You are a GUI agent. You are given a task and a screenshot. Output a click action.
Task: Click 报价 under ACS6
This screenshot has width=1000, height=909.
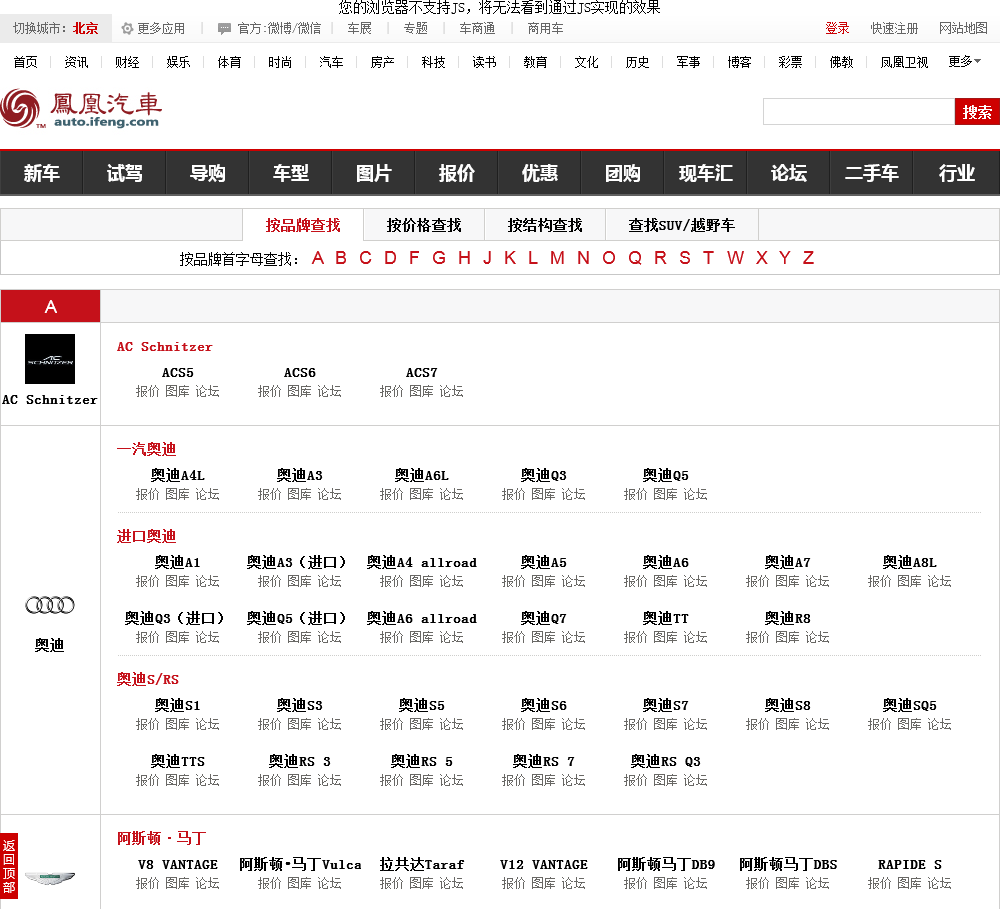(269, 391)
